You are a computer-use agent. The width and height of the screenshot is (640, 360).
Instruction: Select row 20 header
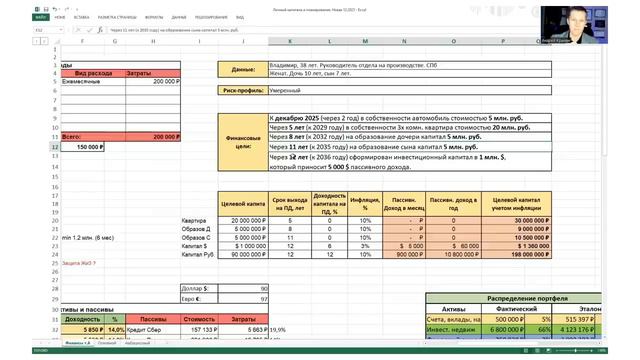(x=55, y=220)
